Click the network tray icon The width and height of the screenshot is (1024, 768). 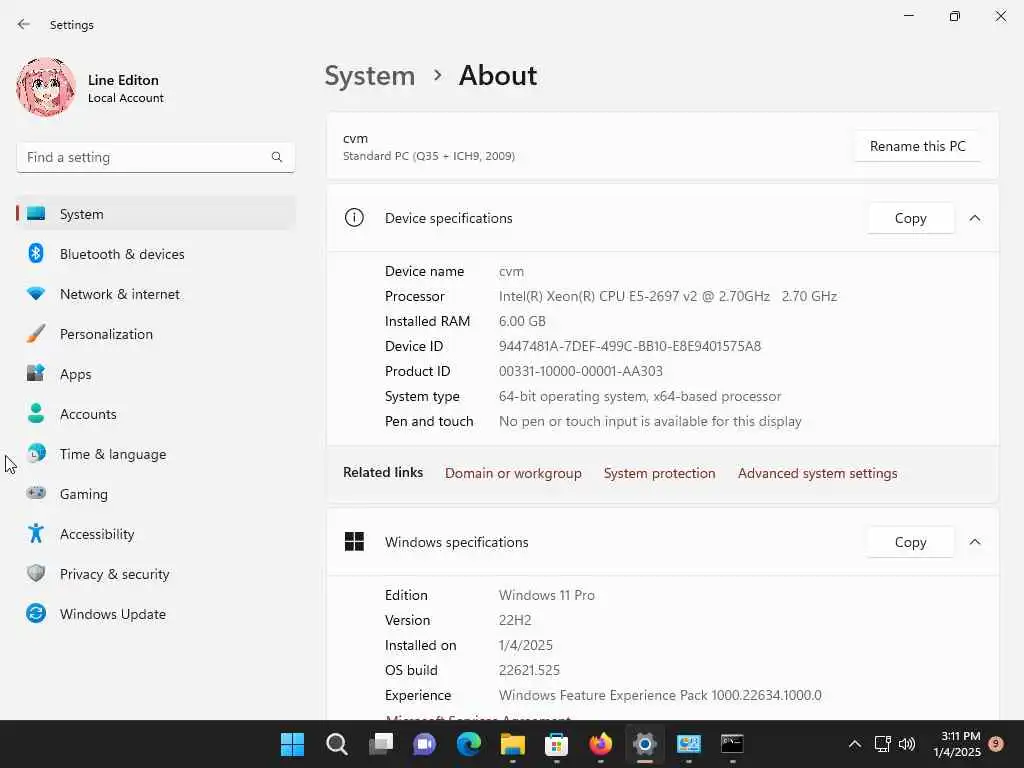click(x=882, y=744)
